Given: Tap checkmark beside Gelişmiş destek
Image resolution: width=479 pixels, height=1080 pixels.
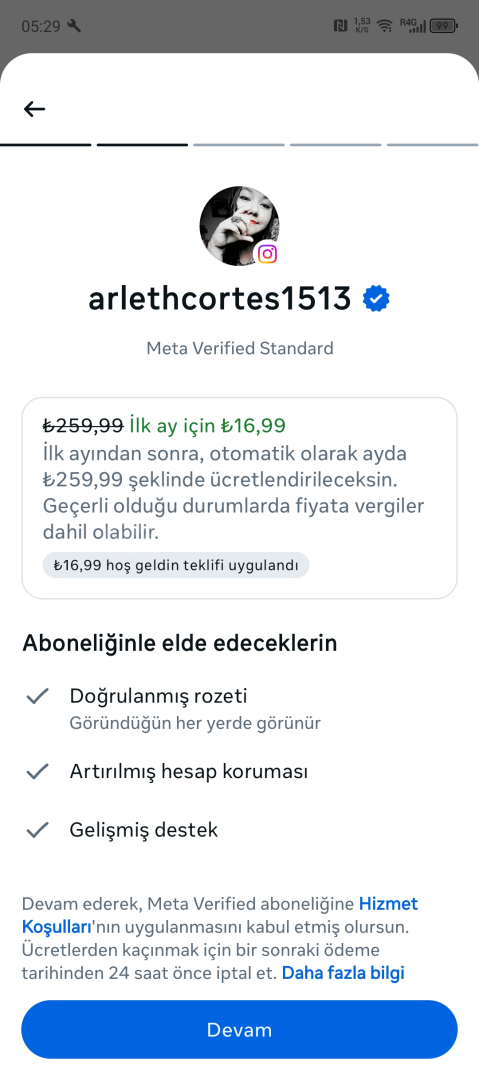Looking at the screenshot, I should [x=37, y=829].
